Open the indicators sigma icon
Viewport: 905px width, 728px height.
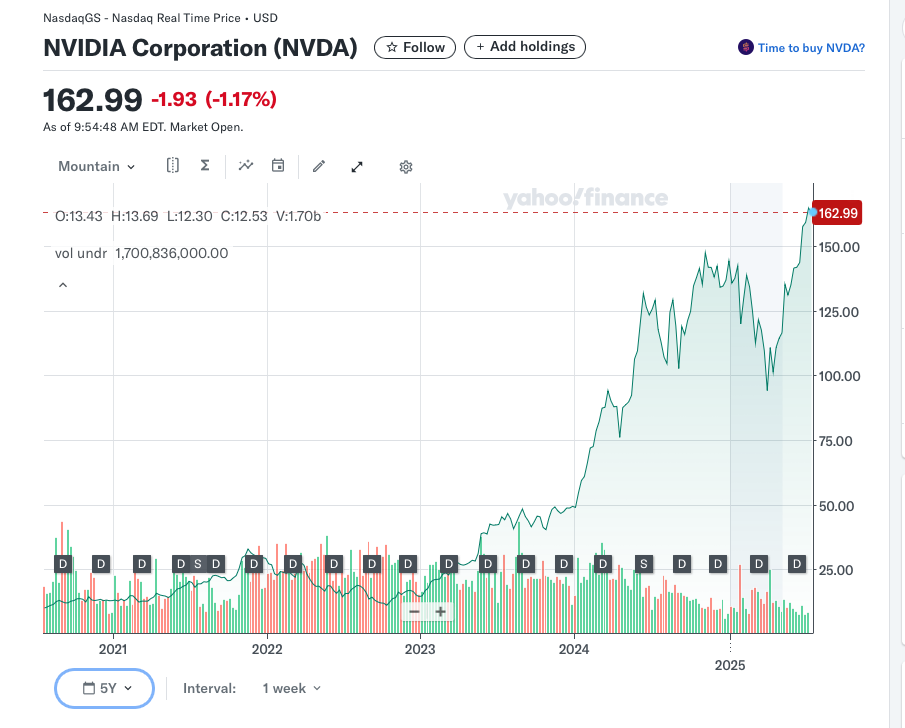tap(204, 166)
